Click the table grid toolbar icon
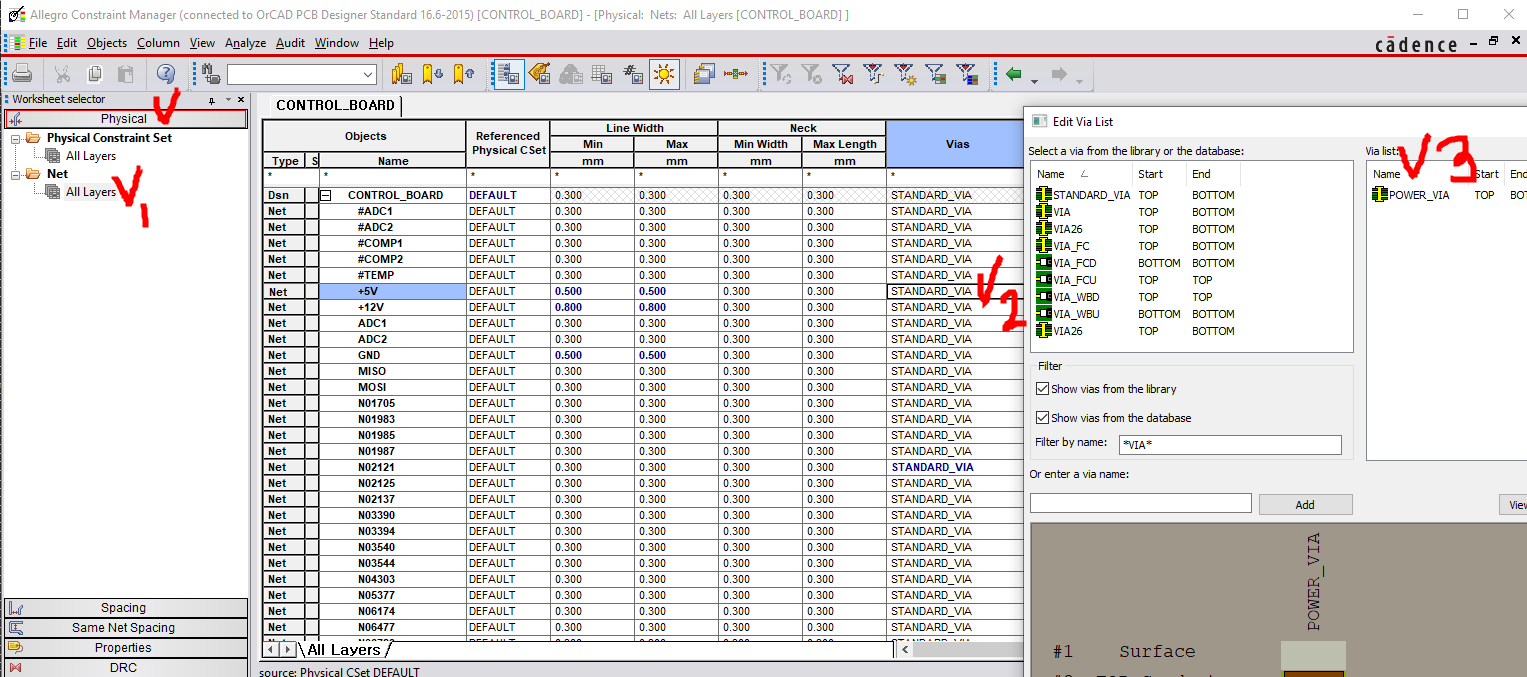Viewport: 1527px width, 677px height. [602, 74]
